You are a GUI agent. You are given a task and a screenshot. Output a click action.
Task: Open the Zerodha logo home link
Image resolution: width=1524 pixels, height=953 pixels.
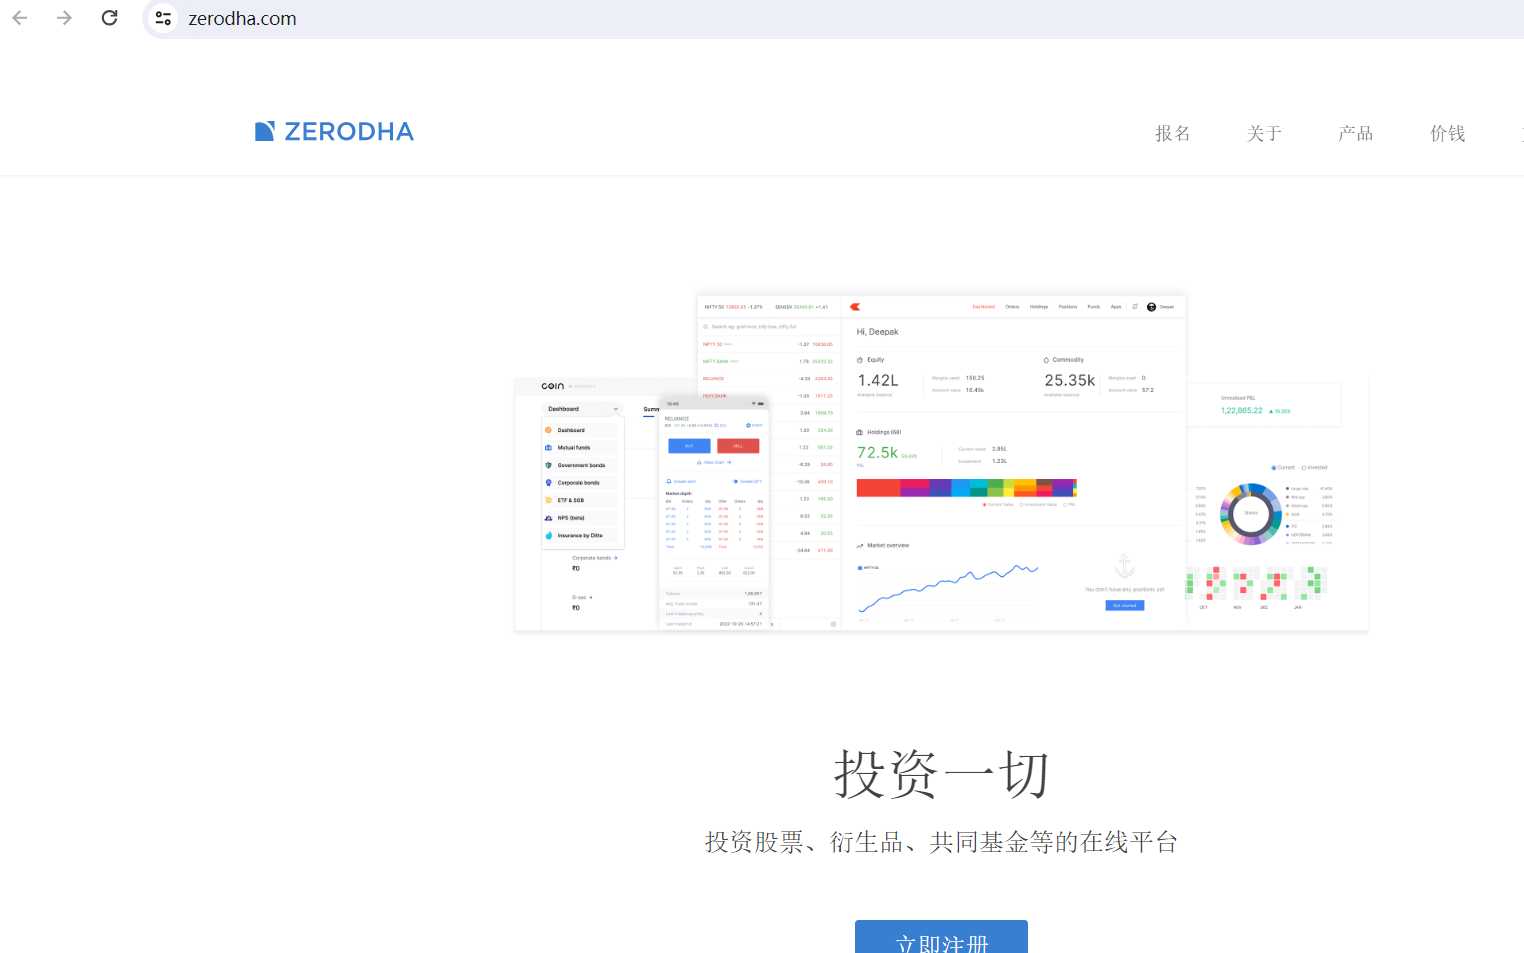tap(334, 132)
